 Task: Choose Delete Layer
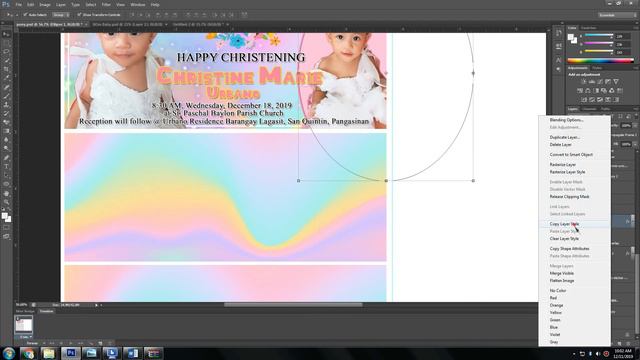pyautogui.click(x=560, y=145)
